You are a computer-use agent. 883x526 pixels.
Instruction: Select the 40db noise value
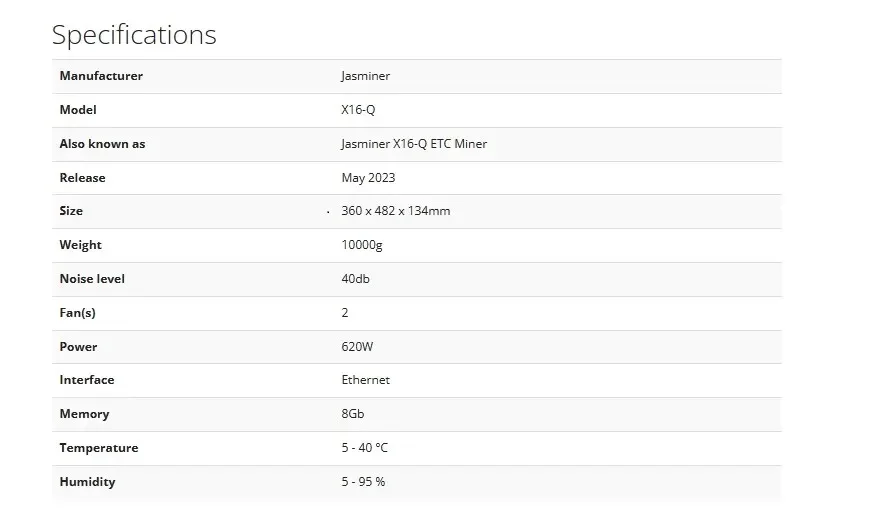(x=355, y=279)
